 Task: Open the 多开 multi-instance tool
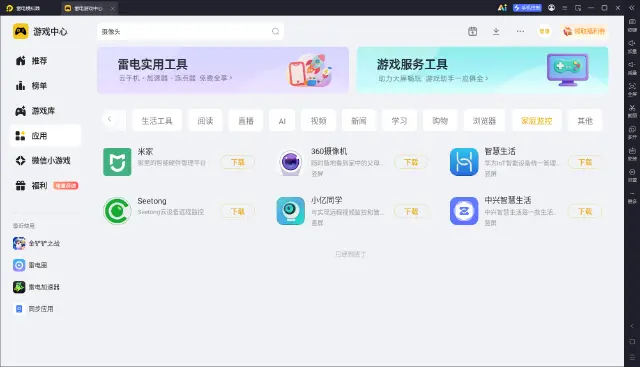tap(632, 132)
